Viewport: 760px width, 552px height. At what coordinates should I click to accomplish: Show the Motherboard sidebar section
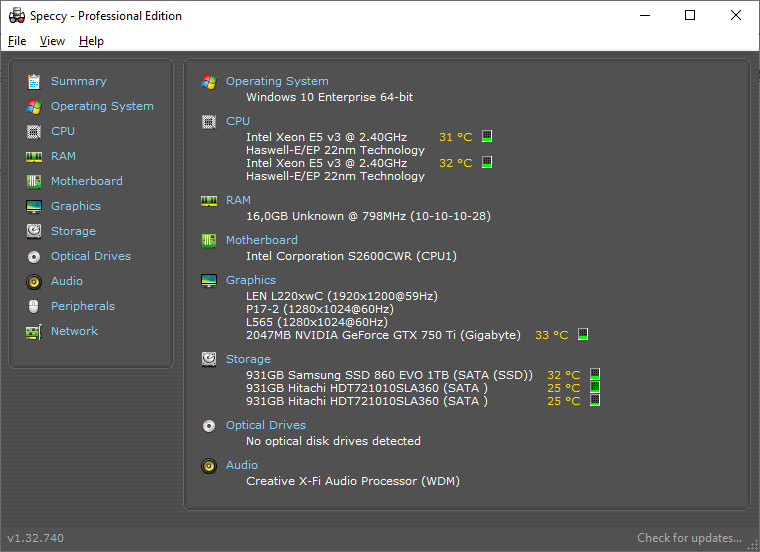coord(86,181)
